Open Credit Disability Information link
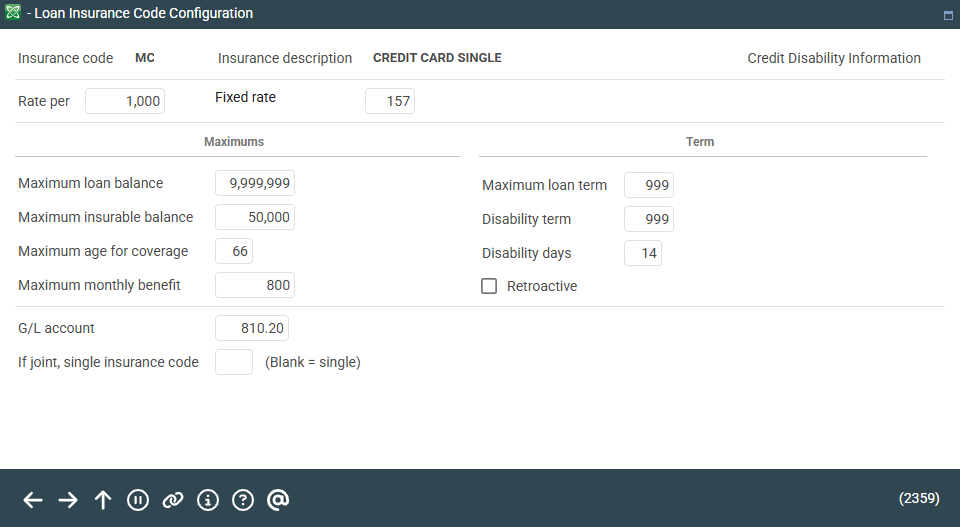960x527 pixels. 834,58
